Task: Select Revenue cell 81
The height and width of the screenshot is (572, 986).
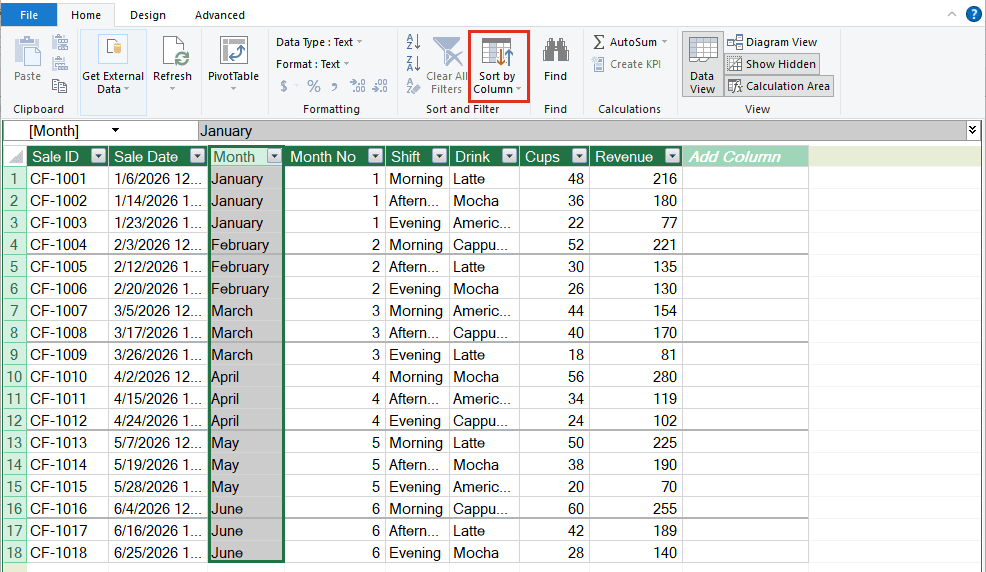Action: 636,355
